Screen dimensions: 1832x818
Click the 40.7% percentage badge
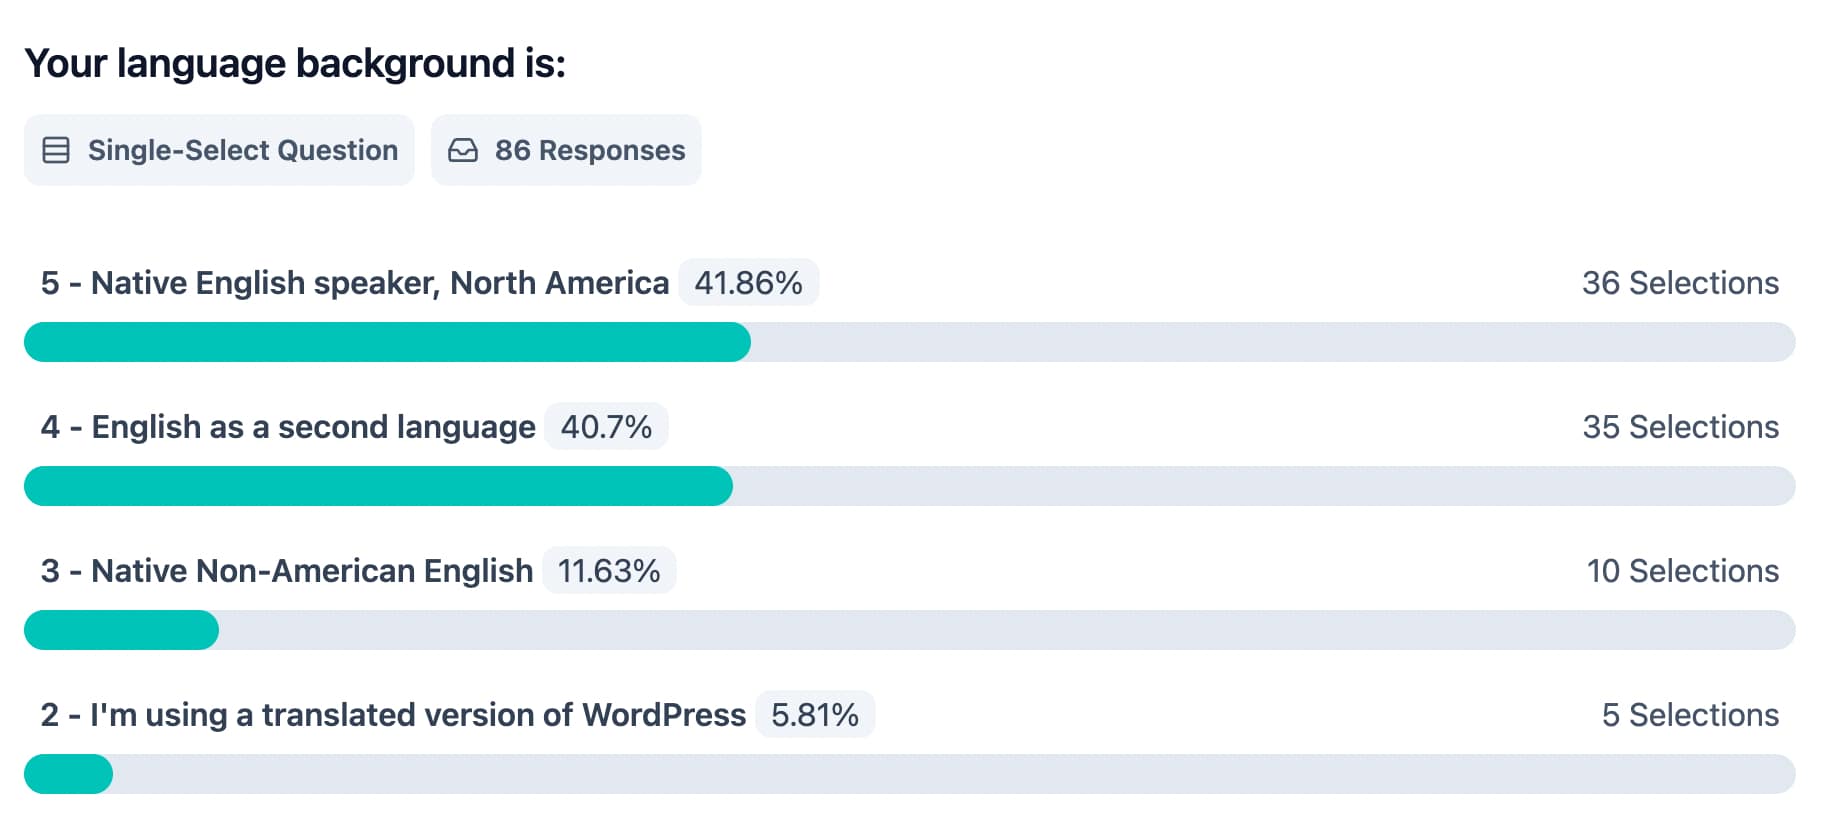pyautogui.click(x=606, y=427)
